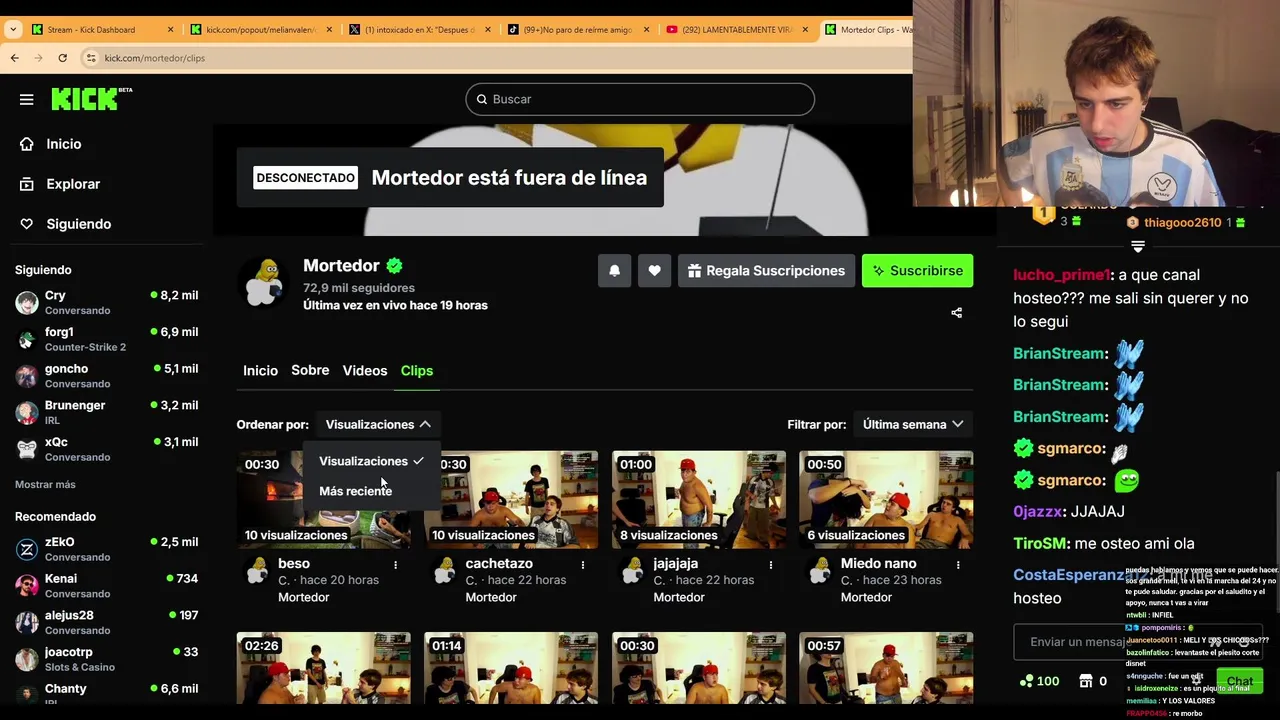The width and height of the screenshot is (1280, 720).
Task: Click the share icon below Suscribirse
Action: point(956,313)
